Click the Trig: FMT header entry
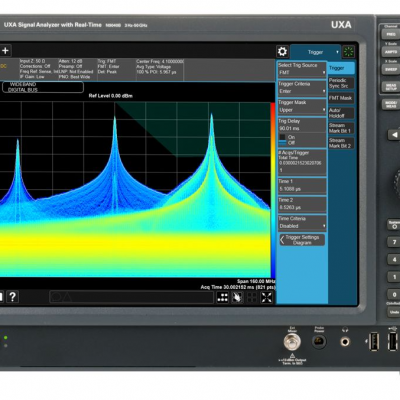 tap(107, 61)
